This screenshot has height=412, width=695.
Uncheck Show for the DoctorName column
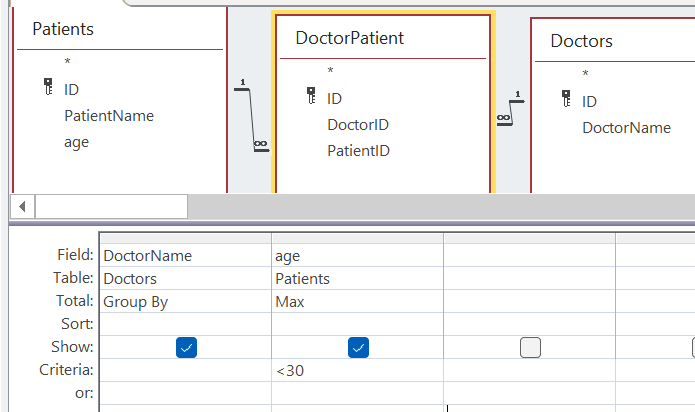point(186,347)
